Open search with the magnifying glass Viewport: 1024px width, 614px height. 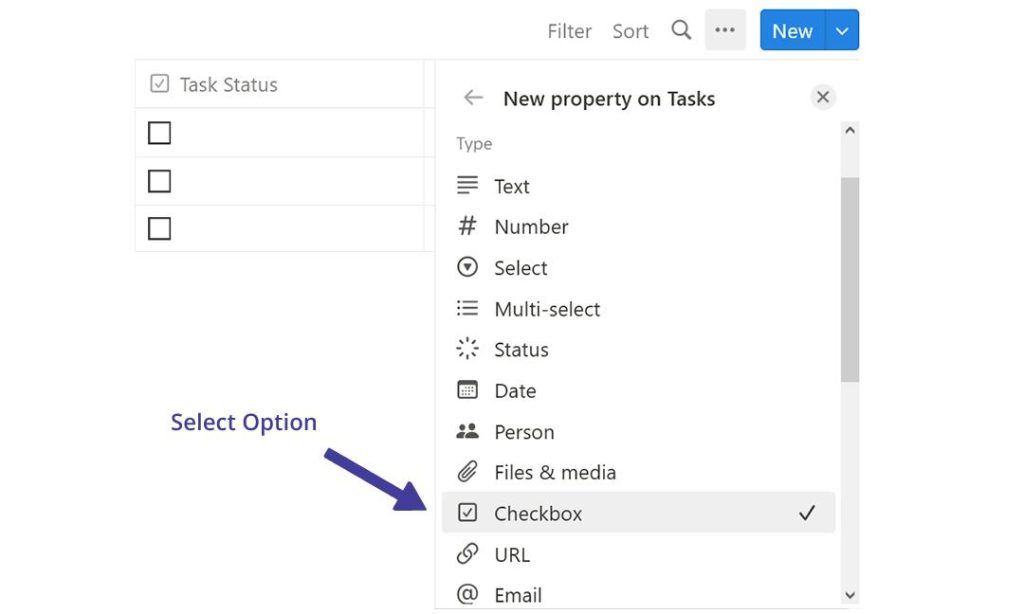[681, 30]
